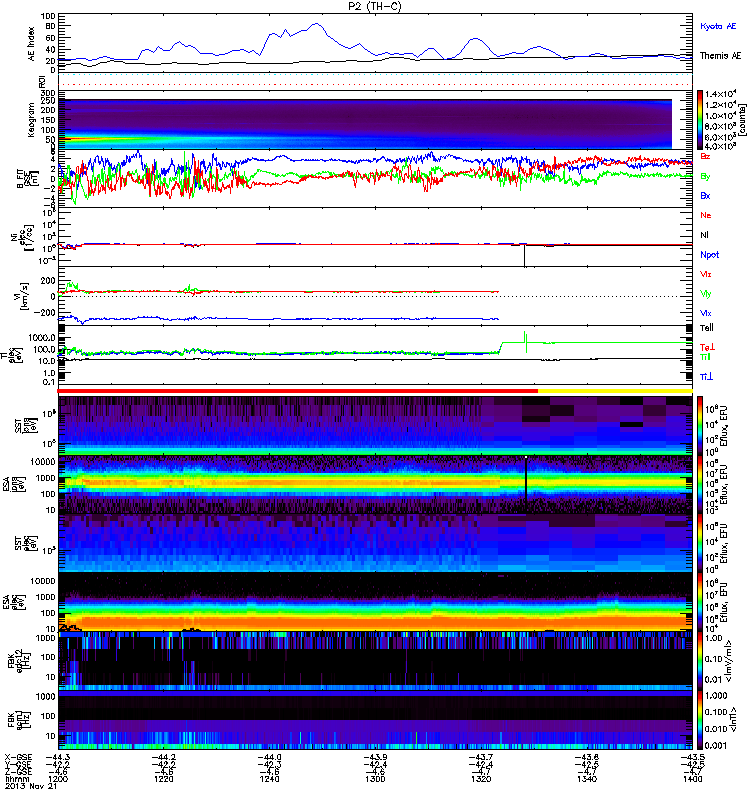
Task: Click the red segment of the status bar
Action: pyautogui.click(x=298, y=391)
